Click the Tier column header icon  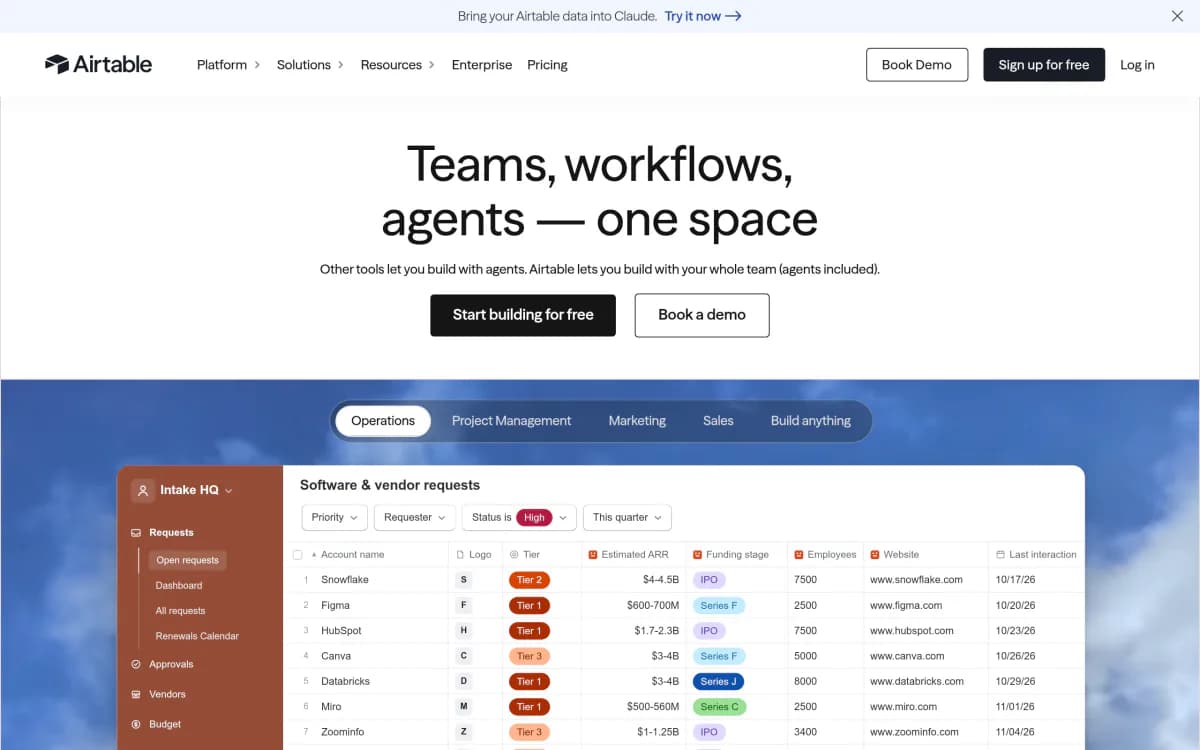(514, 554)
